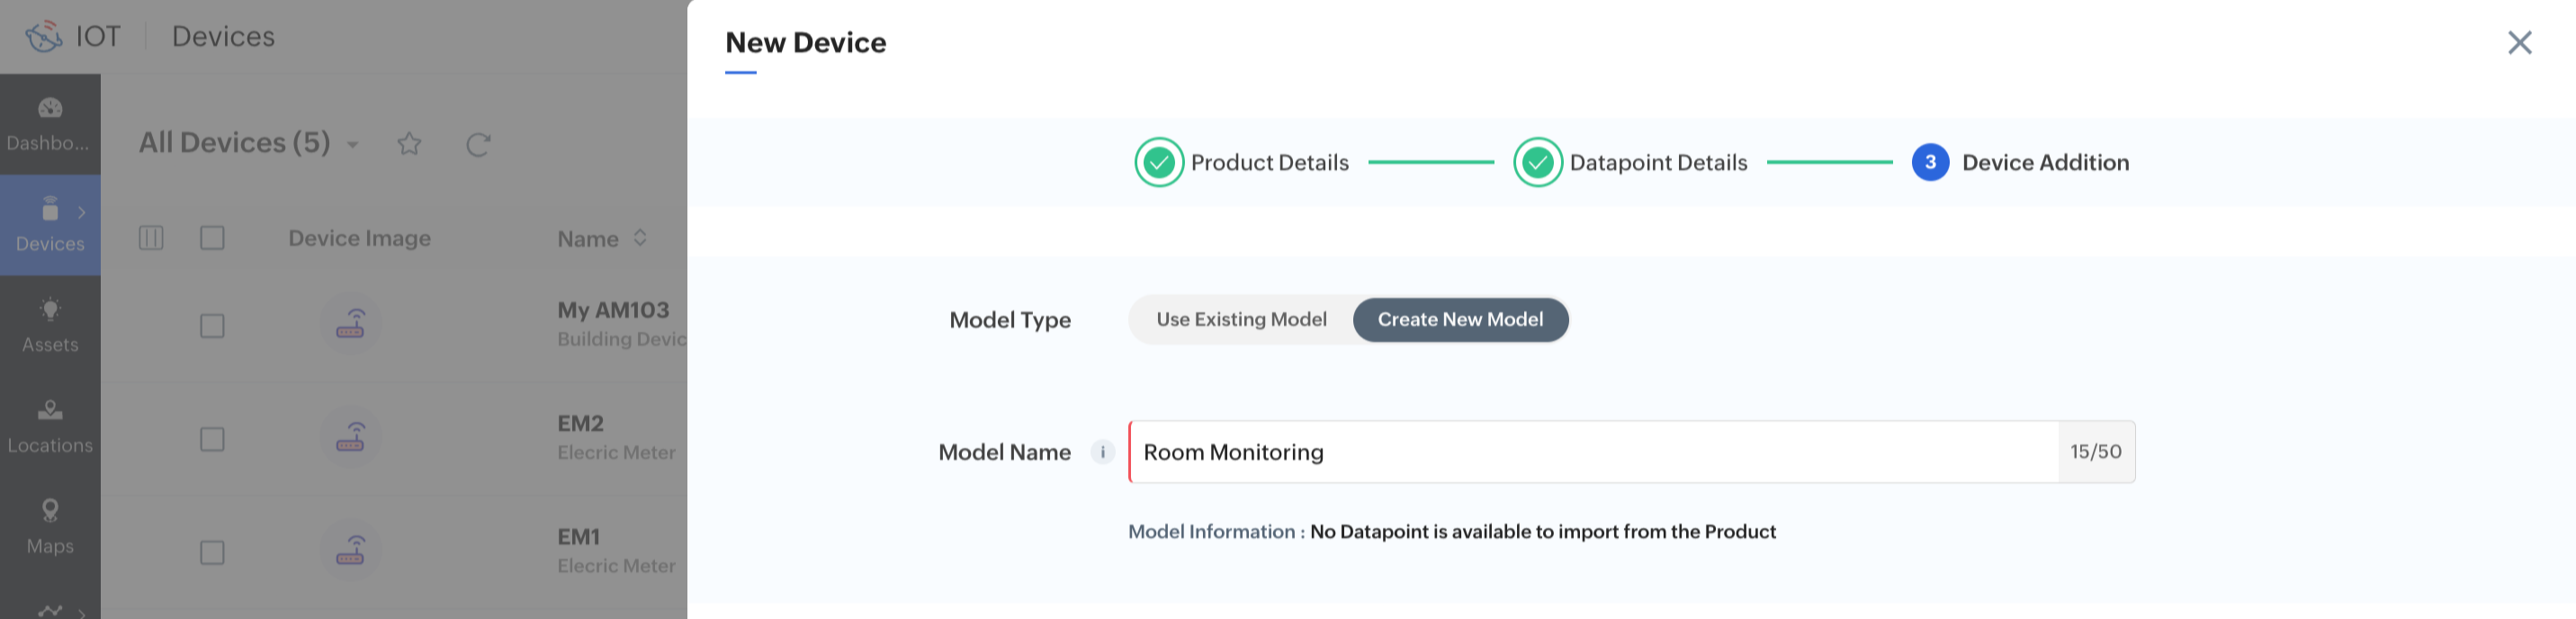Expand the All Devices (5) view dropdown
The width and height of the screenshot is (2576, 619).
coord(353,145)
